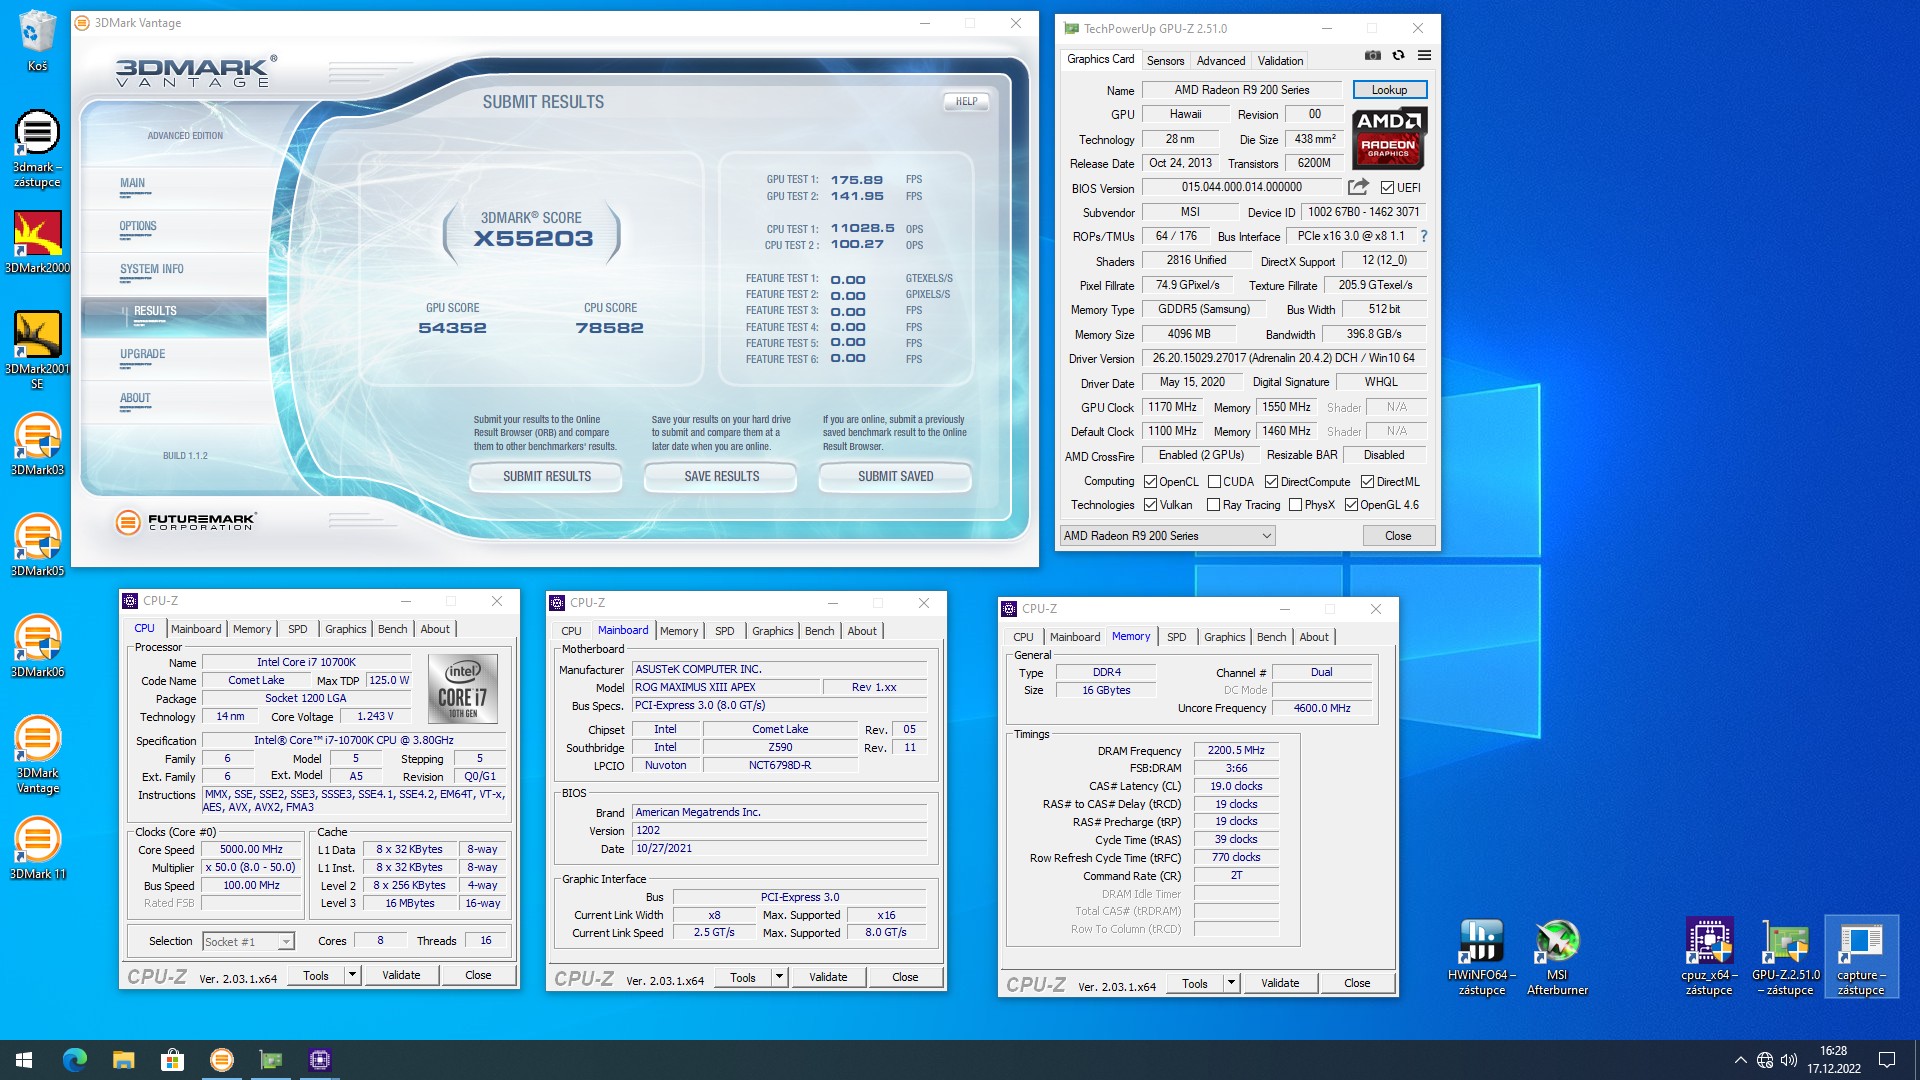Open cpuz_x64 desktop shortcut
Viewport: 1920px width, 1080px height.
point(1709,957)
